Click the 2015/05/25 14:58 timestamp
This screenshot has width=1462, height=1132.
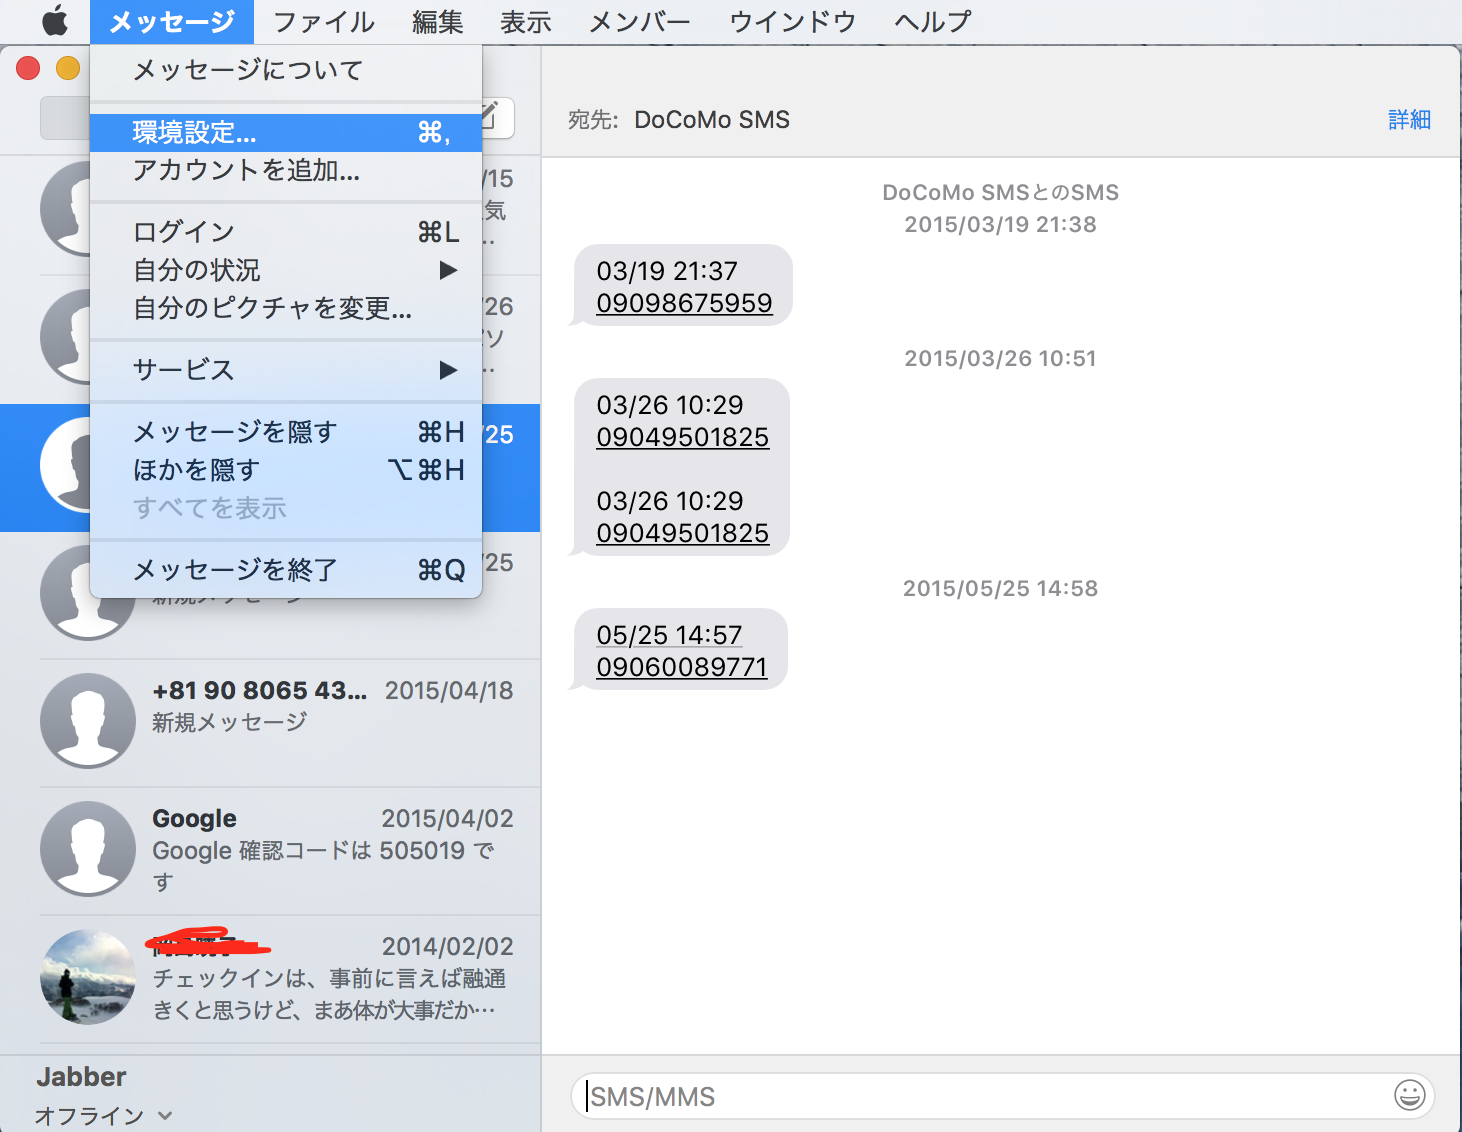1000,589
